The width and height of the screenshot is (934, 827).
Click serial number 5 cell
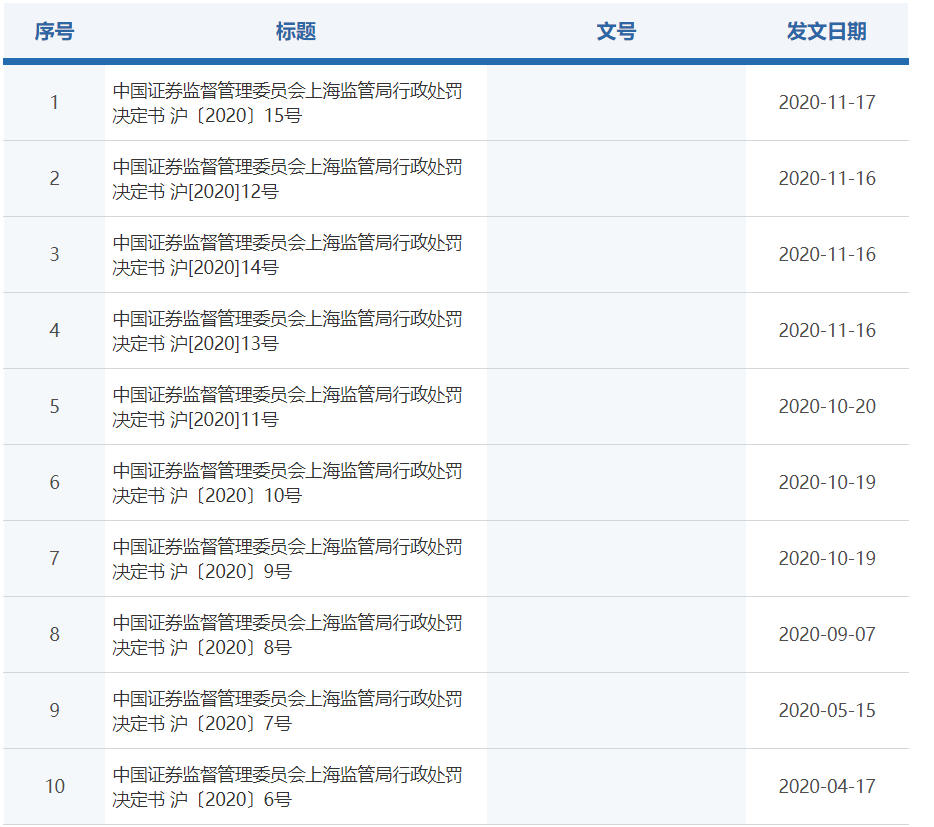pos(54,406)
